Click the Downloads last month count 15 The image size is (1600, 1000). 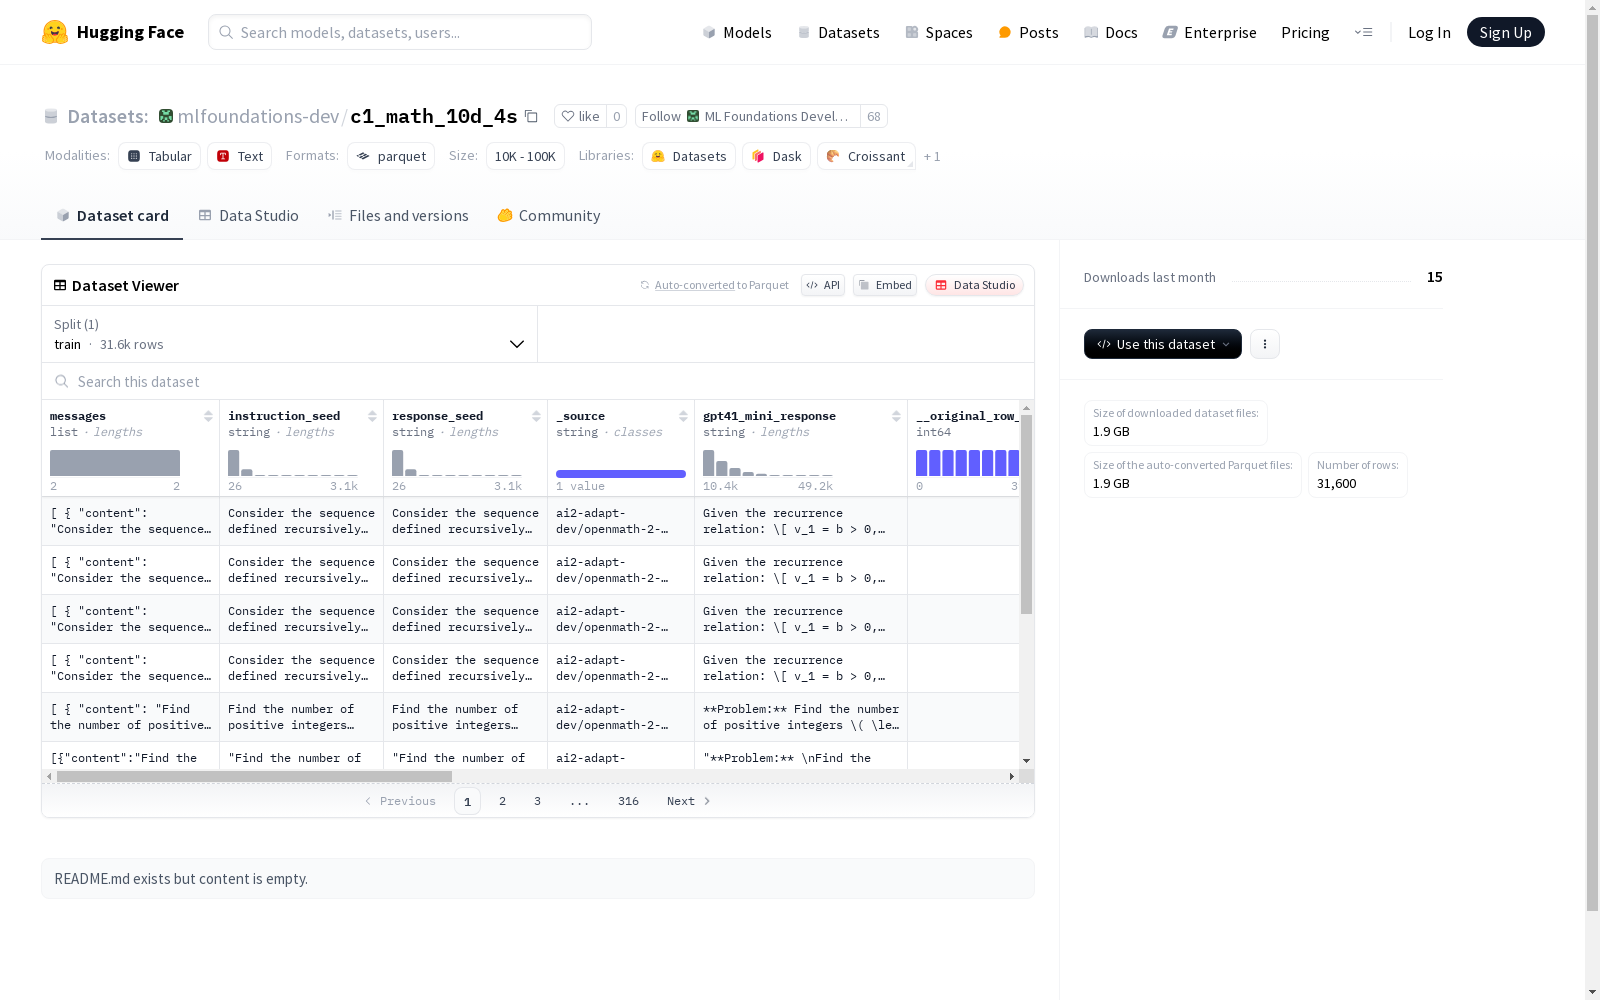click(1434, 277)
